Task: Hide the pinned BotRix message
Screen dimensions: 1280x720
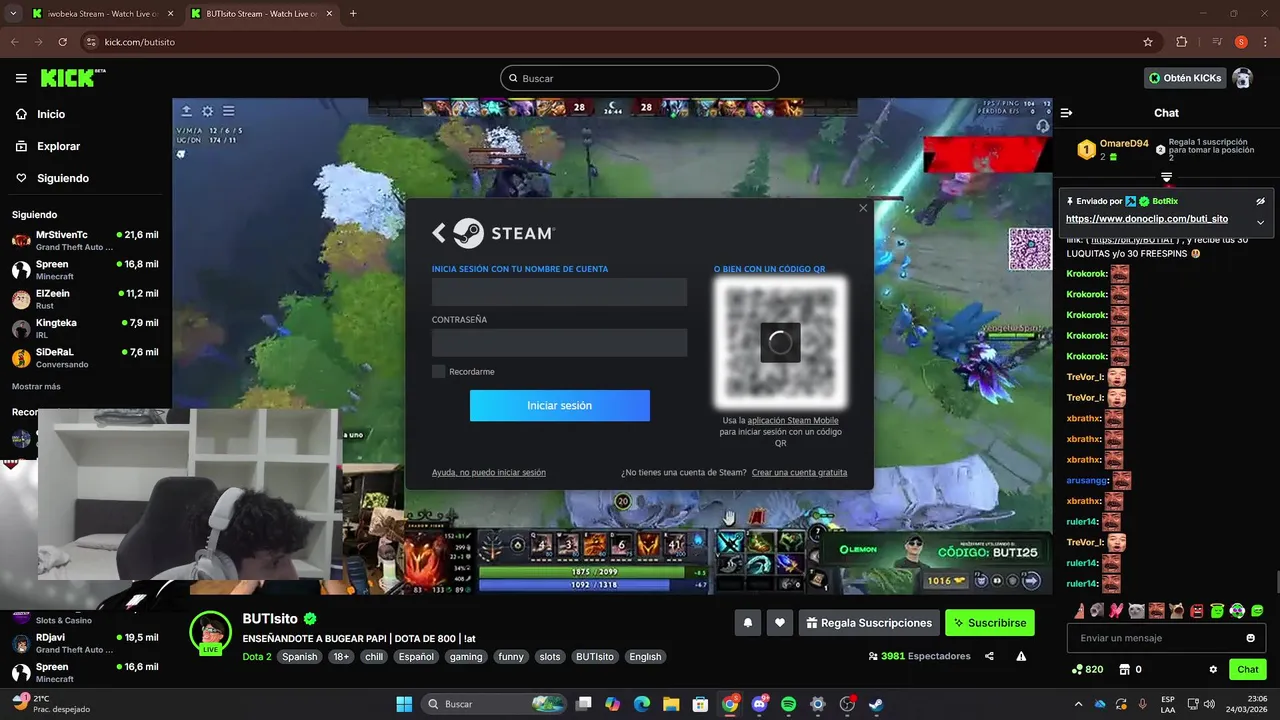Action: (1260, 201)
